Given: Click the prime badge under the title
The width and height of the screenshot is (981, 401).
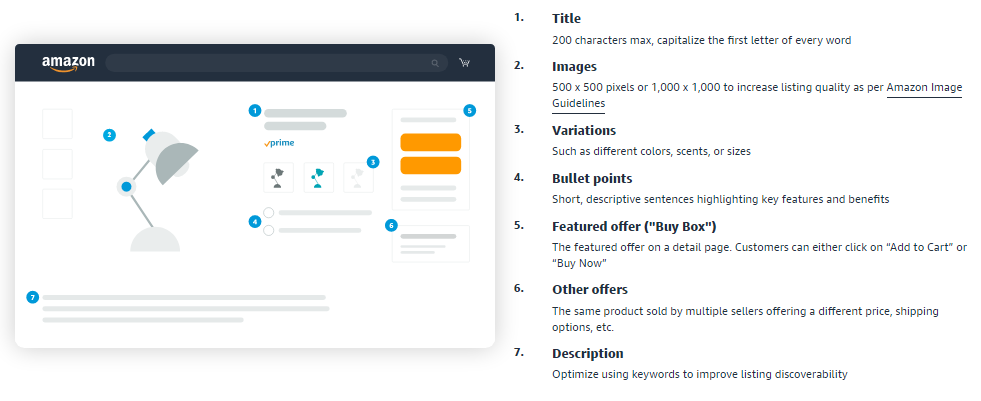Looking at the screenshot, I should coord(279,143).
